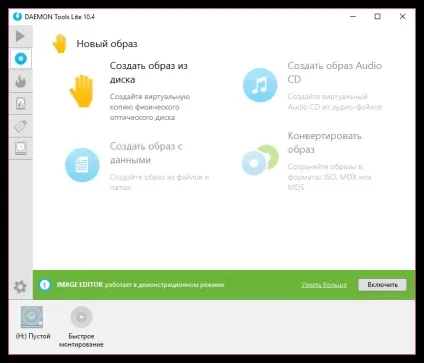Choose Создать образ с данными title
Screen dimensions: 424x363
(146, 153)
